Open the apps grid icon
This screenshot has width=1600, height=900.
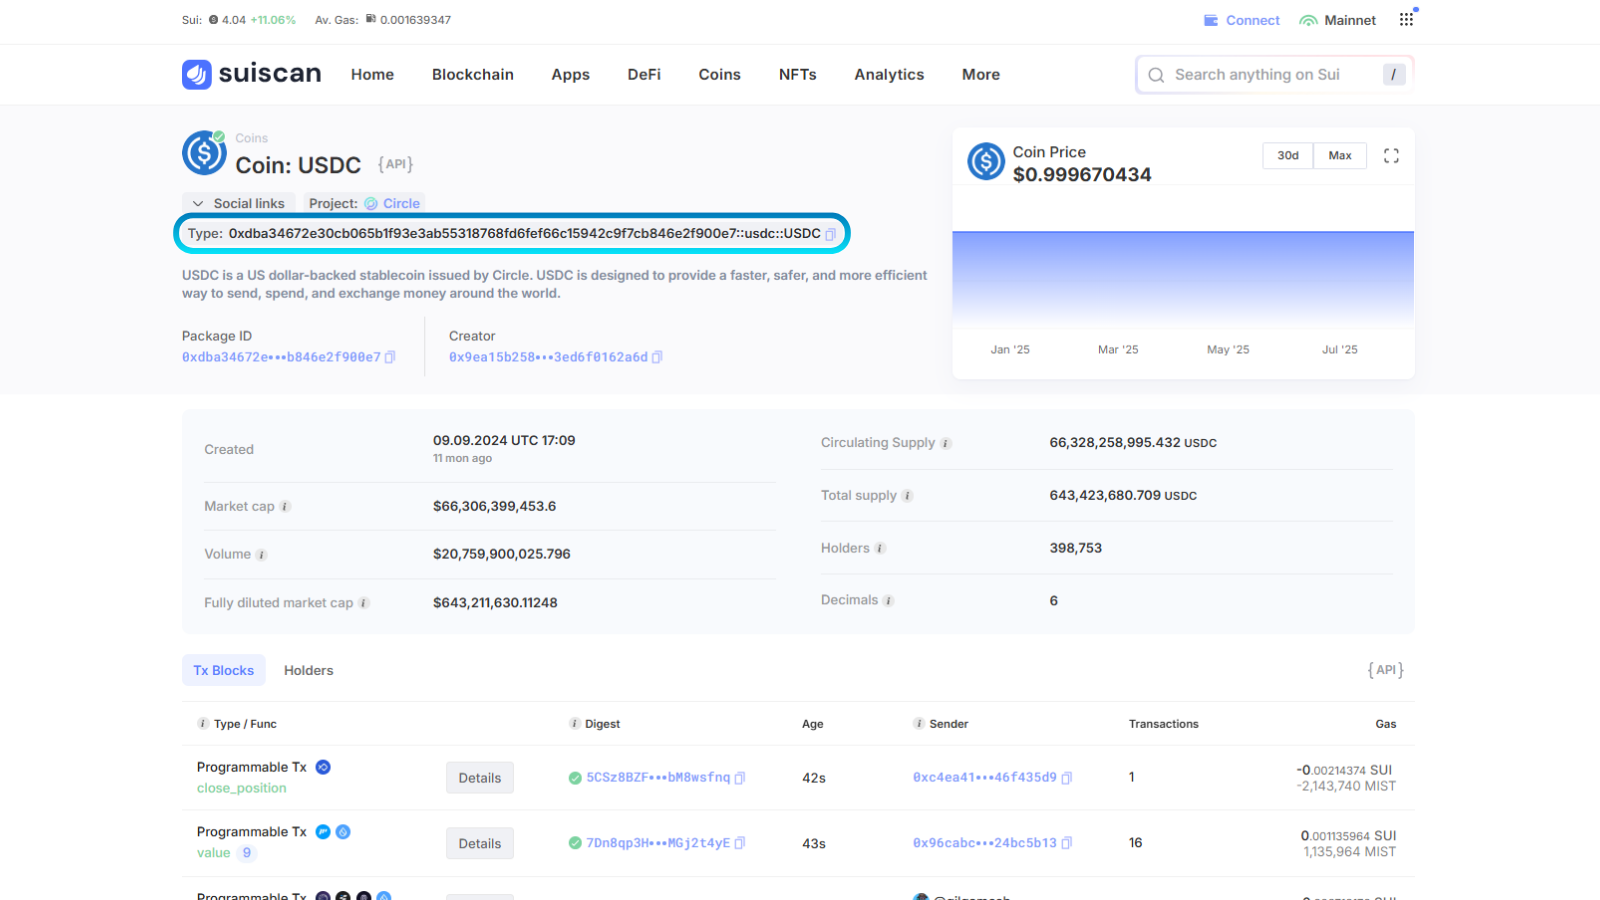[1406, 19]
